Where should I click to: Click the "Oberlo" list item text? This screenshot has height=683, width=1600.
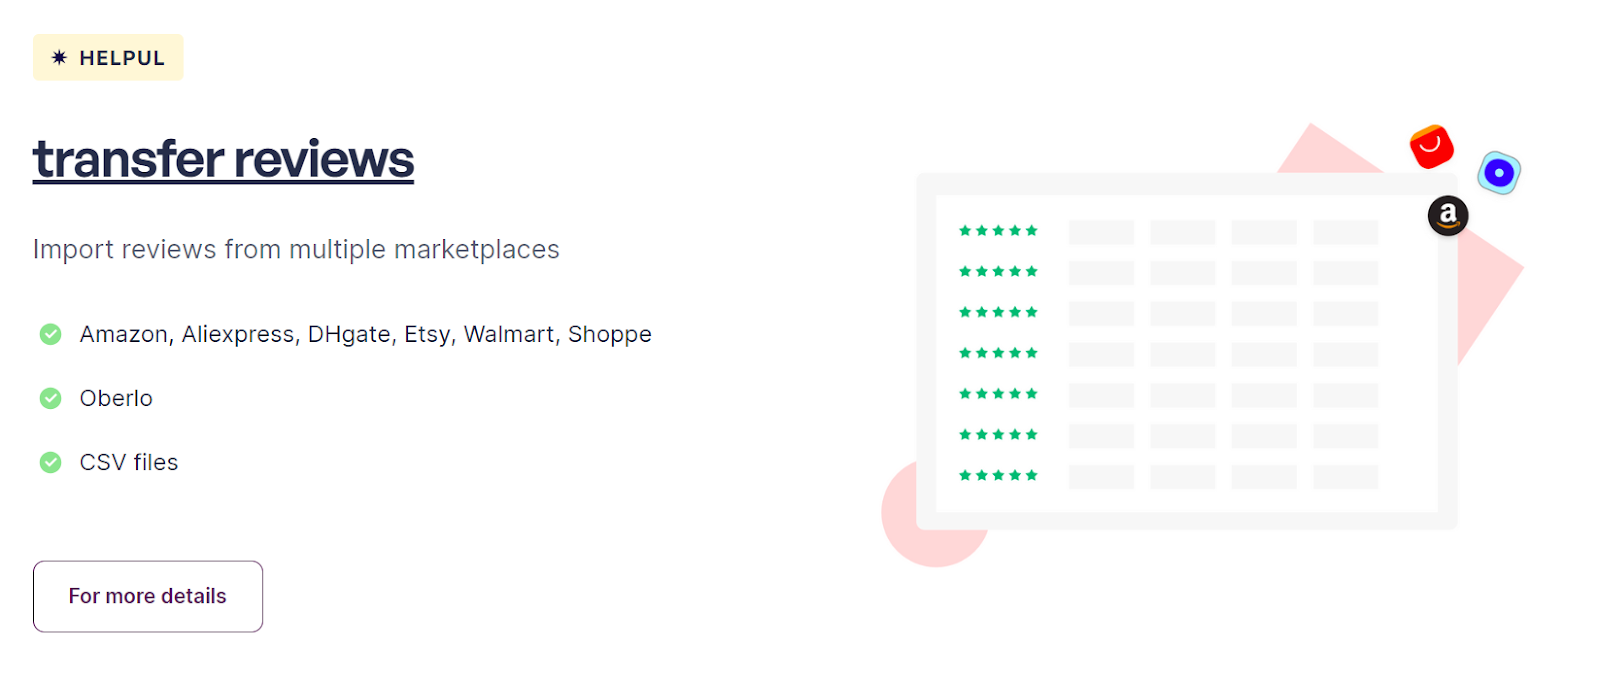point(116,398)
